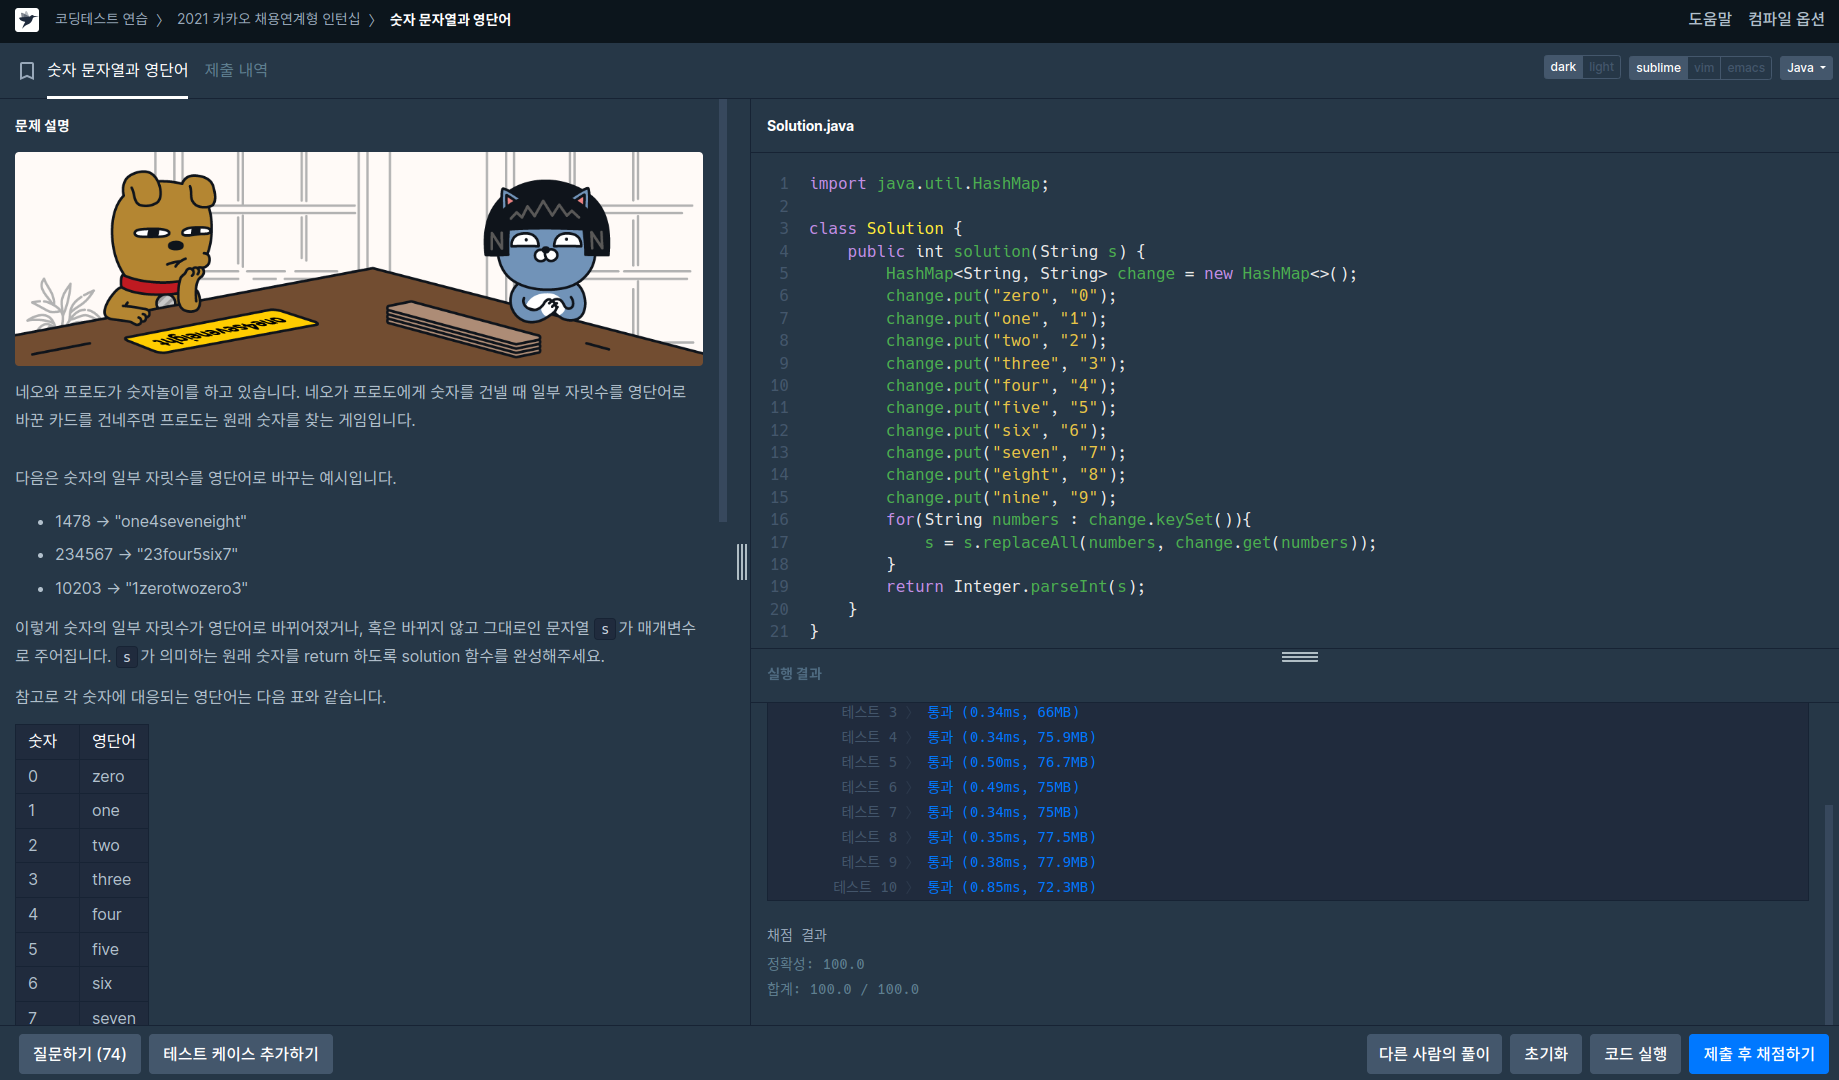1839x1080 pixels.
Task: Click the Solution.java file label
Action: (810, 126)
